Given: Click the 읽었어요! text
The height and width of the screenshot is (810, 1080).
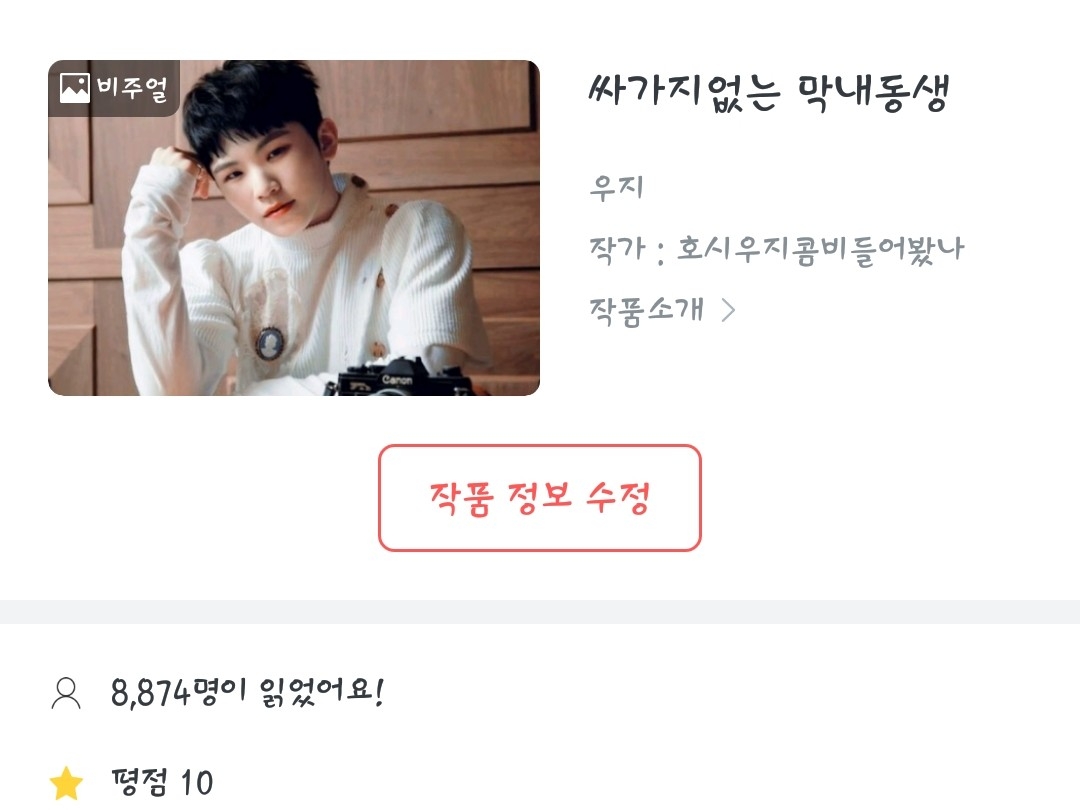Looking at the screenshot, I should [x=322, y=692].
